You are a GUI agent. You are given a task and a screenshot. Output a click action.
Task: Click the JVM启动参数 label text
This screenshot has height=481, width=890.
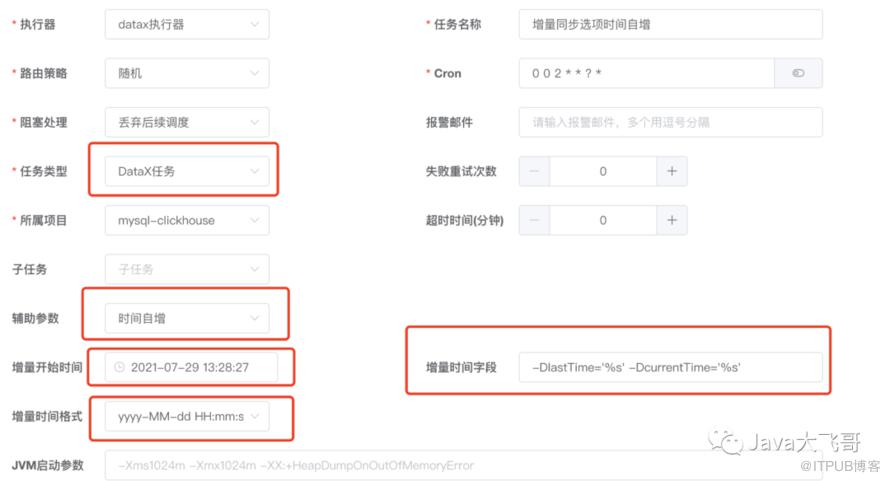(x=48, y=466)
